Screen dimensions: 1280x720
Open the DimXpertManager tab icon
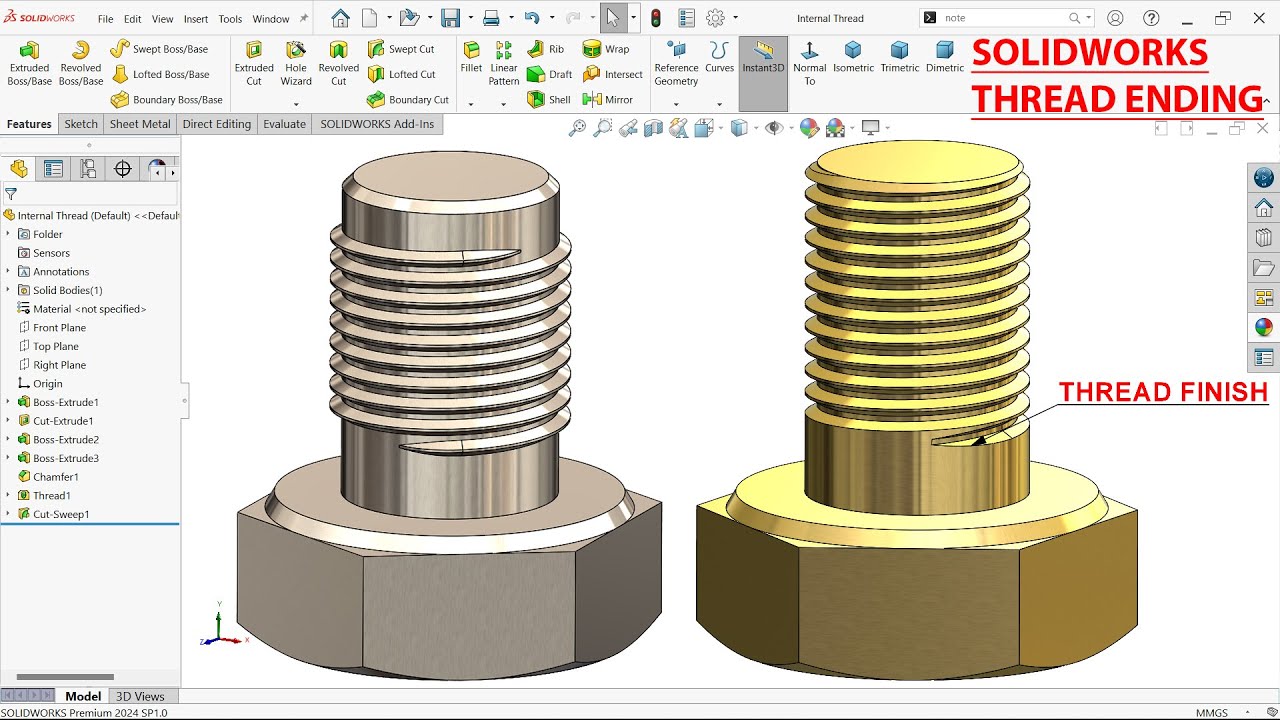tap(123, 169)
